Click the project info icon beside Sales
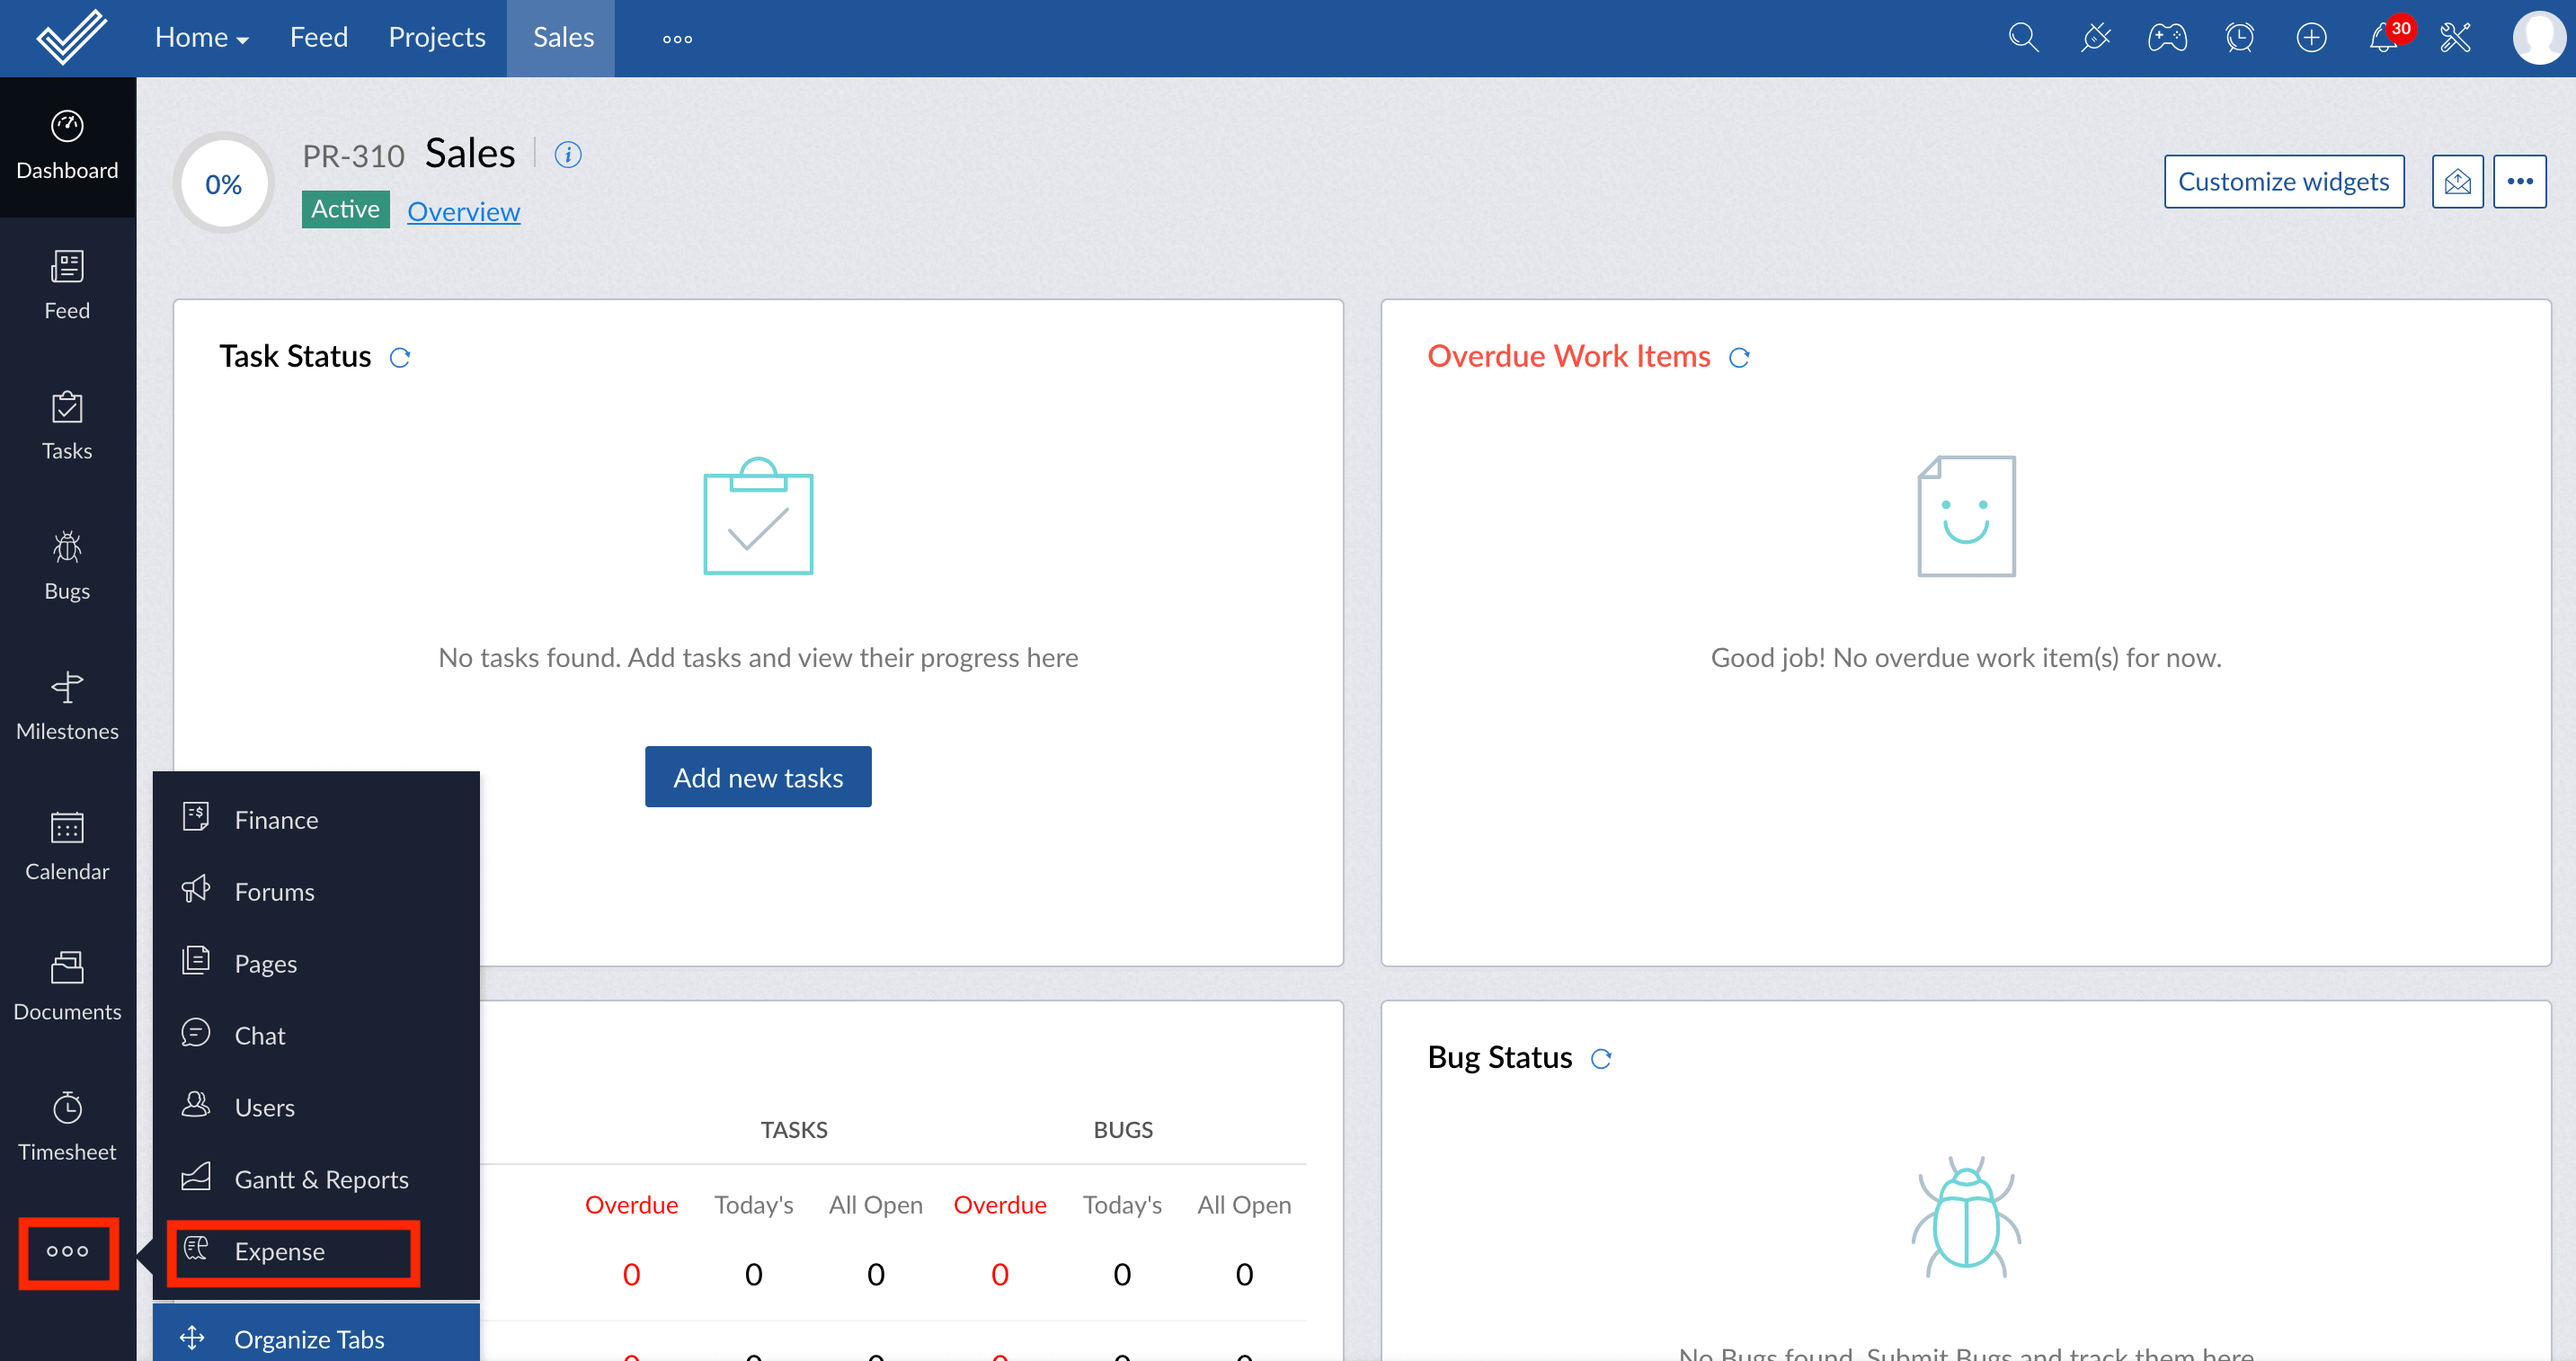2576x1361 pixels. [x=568, y=155]
